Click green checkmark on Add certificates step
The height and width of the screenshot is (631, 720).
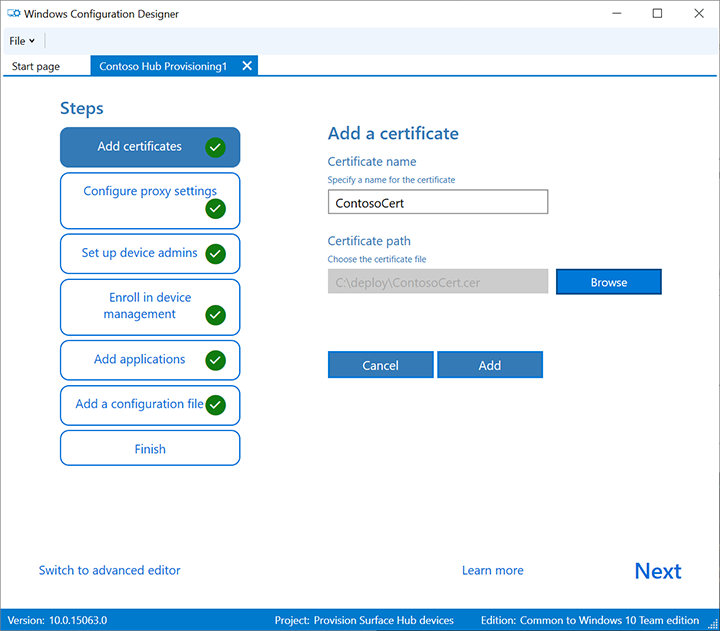tap(215, 147)
